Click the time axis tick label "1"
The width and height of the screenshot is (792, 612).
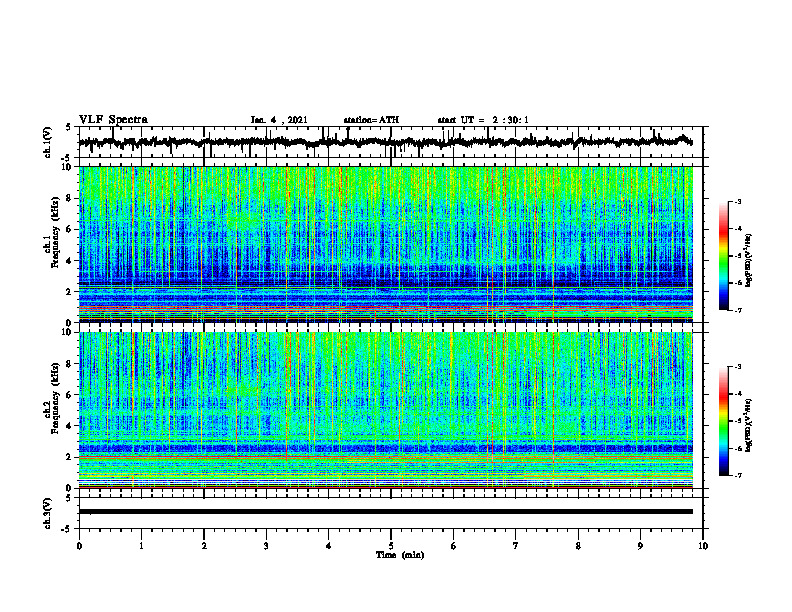(x=141, y=546)
